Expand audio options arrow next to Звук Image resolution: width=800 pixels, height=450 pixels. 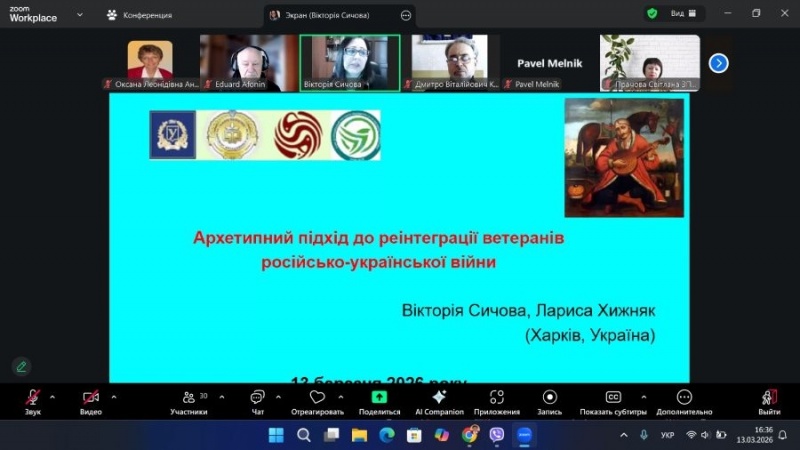(x=53, y=396)
